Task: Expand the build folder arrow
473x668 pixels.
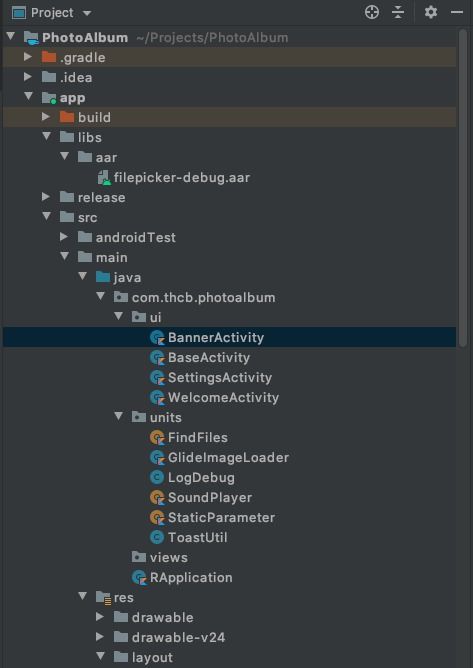Action: pos(46,117)
